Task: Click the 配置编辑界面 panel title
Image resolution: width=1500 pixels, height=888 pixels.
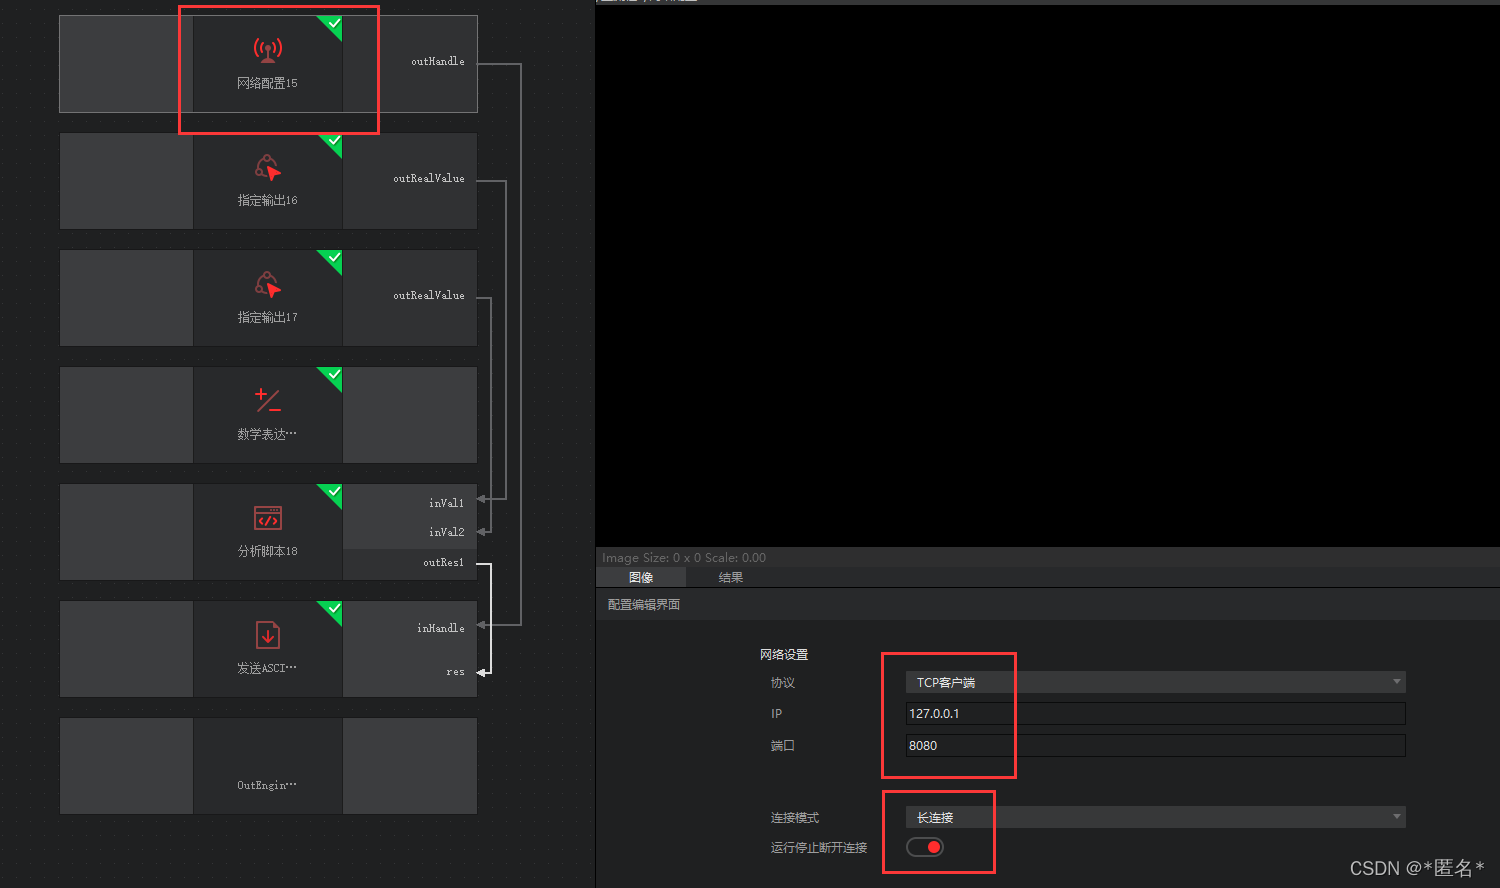Action: pyautogui.click(x=644, y=605)
